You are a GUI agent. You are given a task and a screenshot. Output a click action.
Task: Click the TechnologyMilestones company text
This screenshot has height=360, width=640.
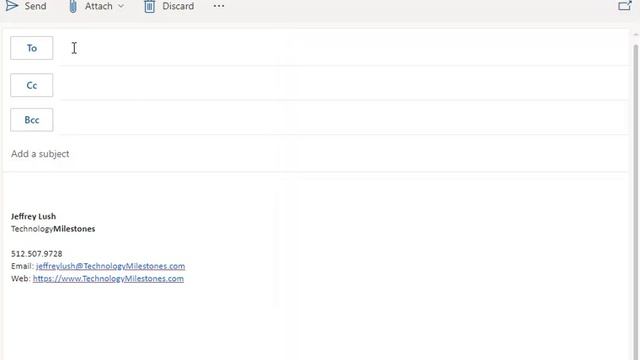pos(53,229)
